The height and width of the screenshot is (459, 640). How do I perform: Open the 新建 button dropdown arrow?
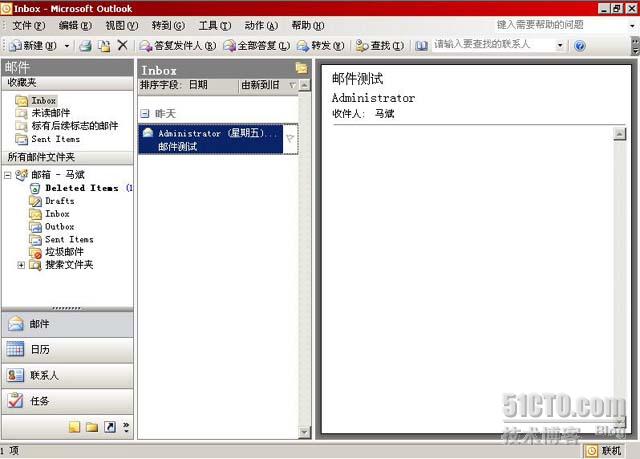pos(67,46)
